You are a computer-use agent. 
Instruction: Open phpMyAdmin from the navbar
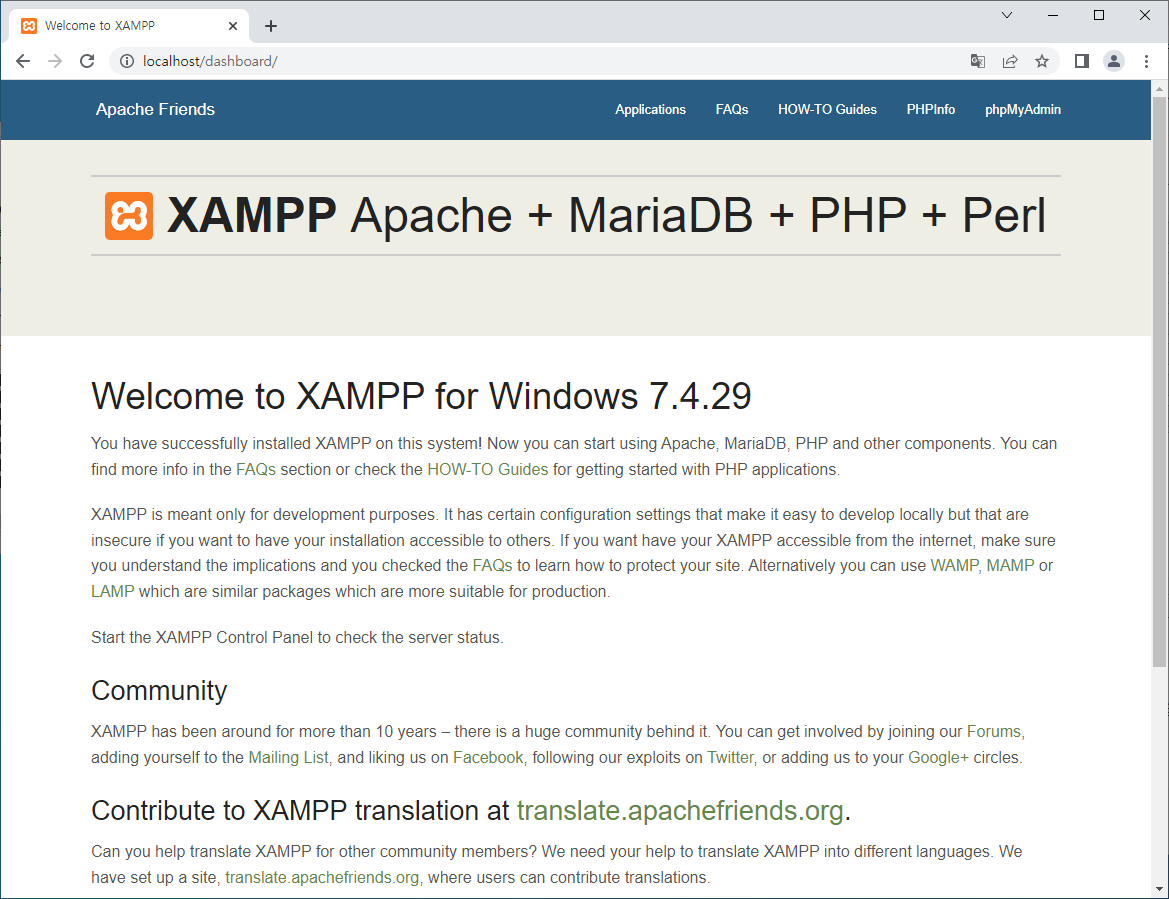[1023, 110]
